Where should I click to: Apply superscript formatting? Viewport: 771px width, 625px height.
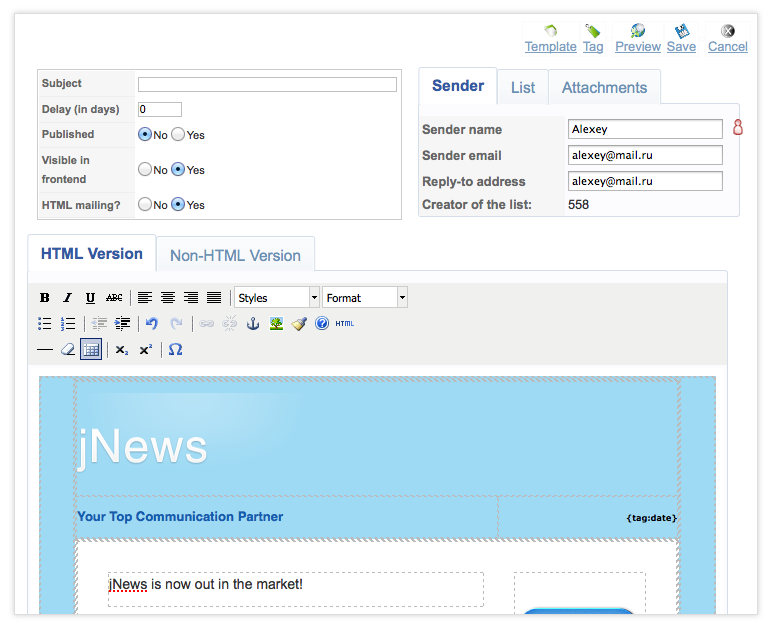tap(146, 350)
